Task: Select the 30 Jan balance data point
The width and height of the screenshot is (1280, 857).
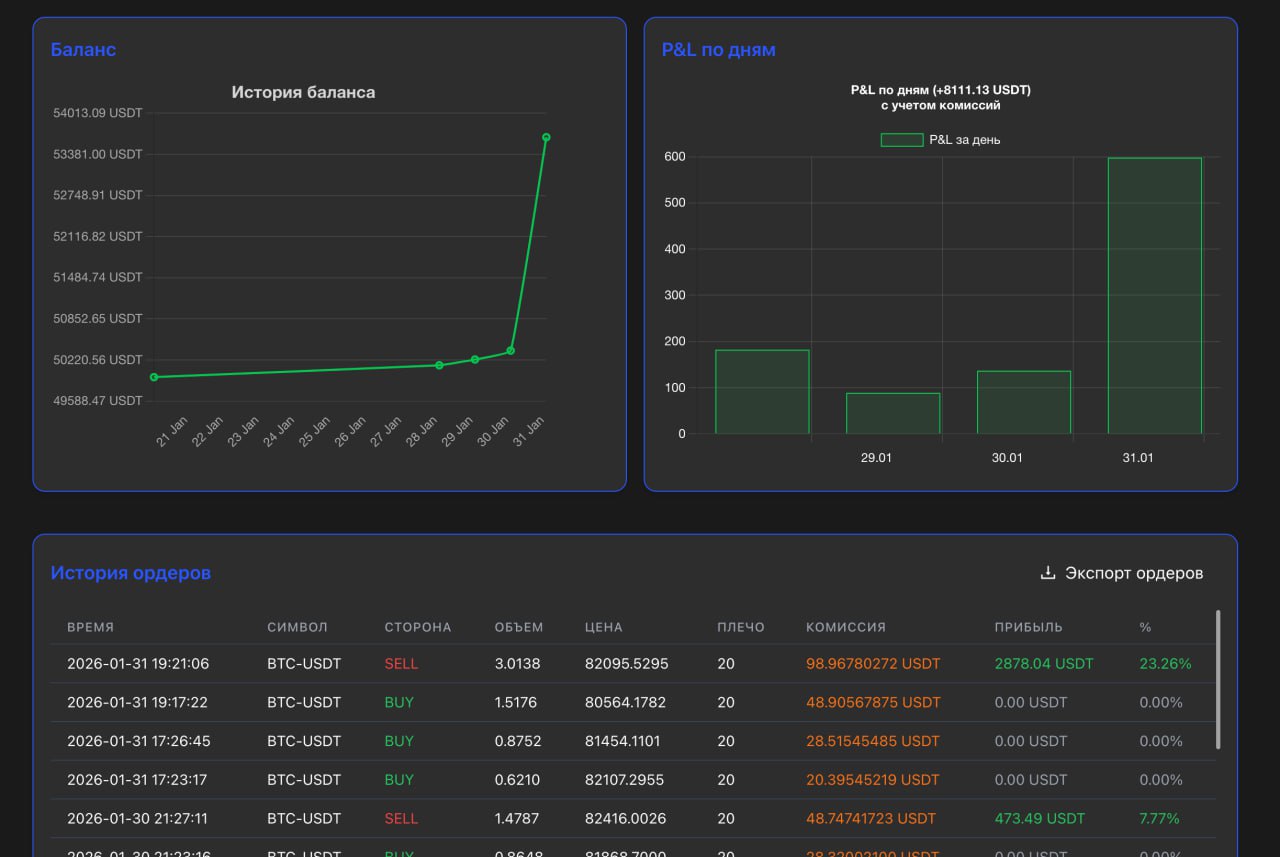Action: pyautogui.click(x=511, y=351)
